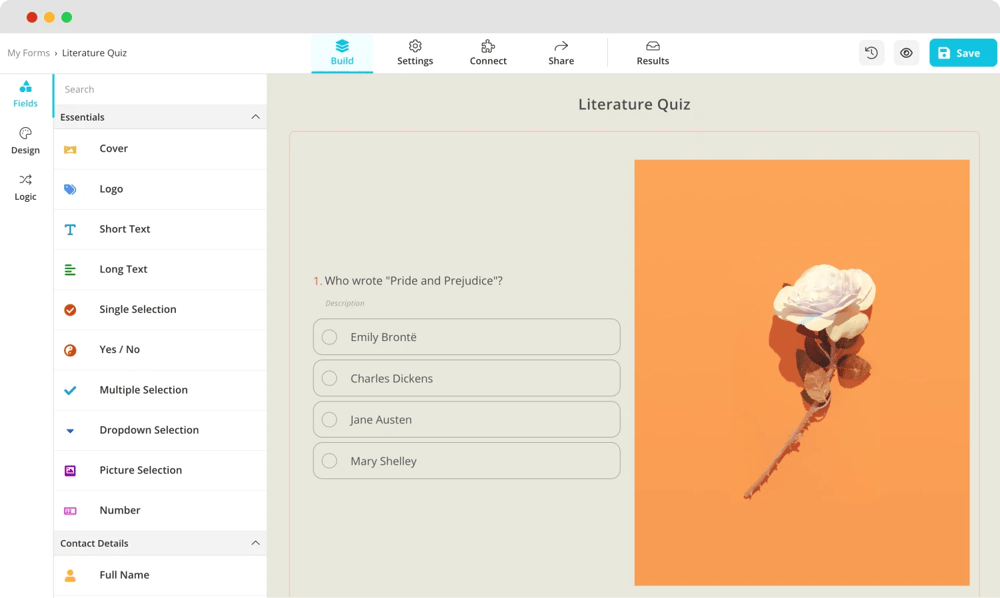Open the Logic panel in the sidebar
Image resolution: width=1000 pixels, height=598 pixels.
pyautogui.click(x=25, y=188)
